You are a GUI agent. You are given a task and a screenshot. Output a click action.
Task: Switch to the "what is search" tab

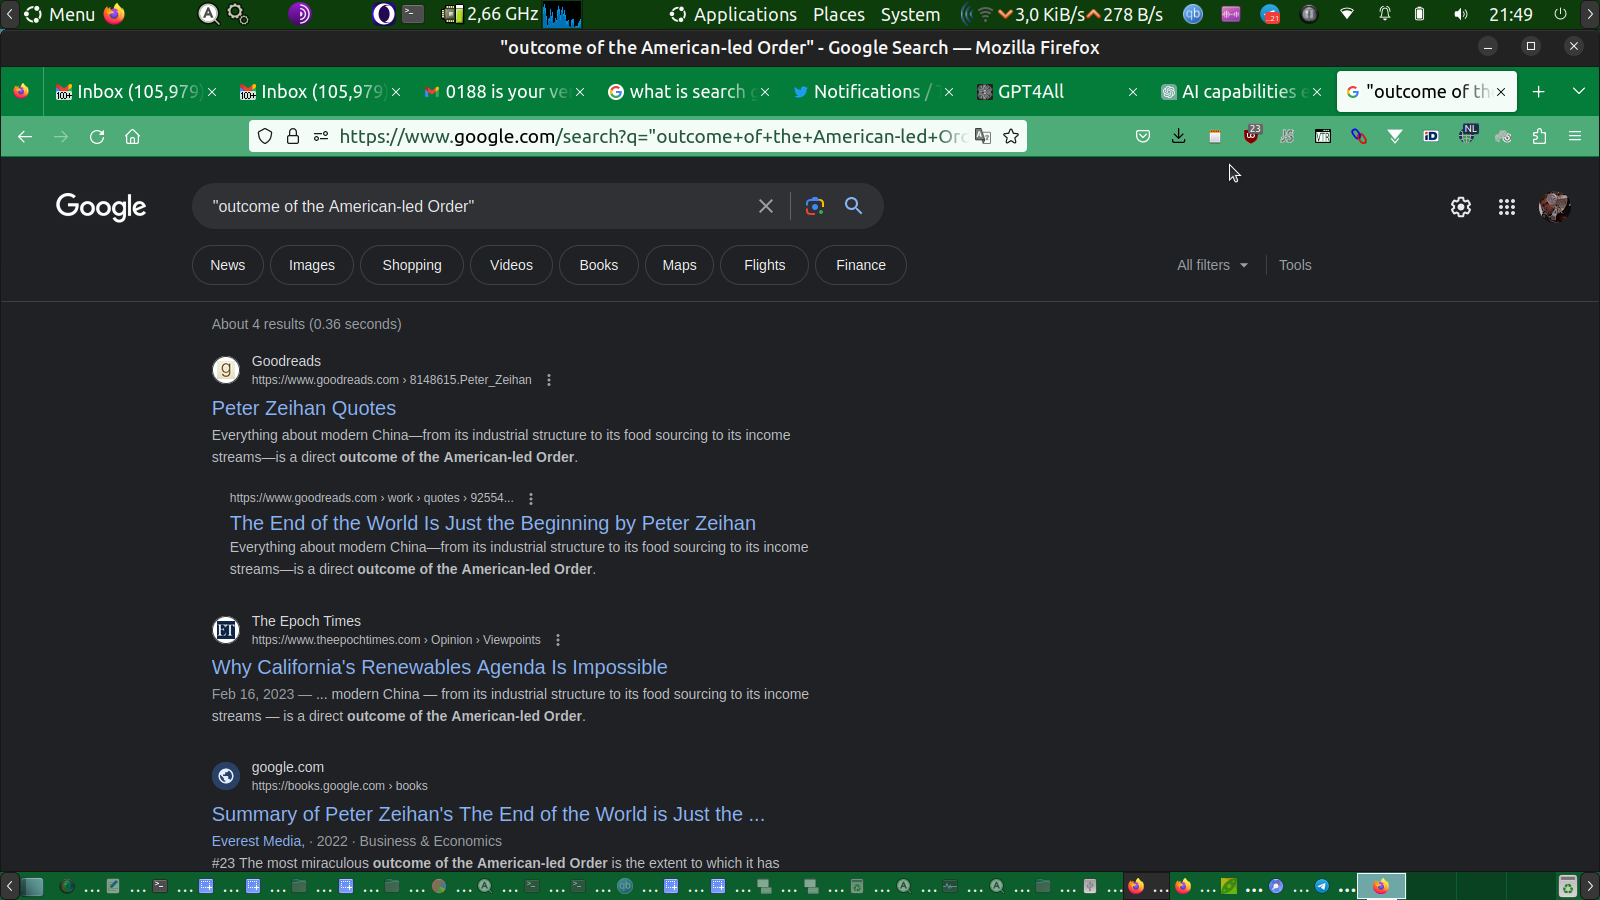click(x=689, y=92)
